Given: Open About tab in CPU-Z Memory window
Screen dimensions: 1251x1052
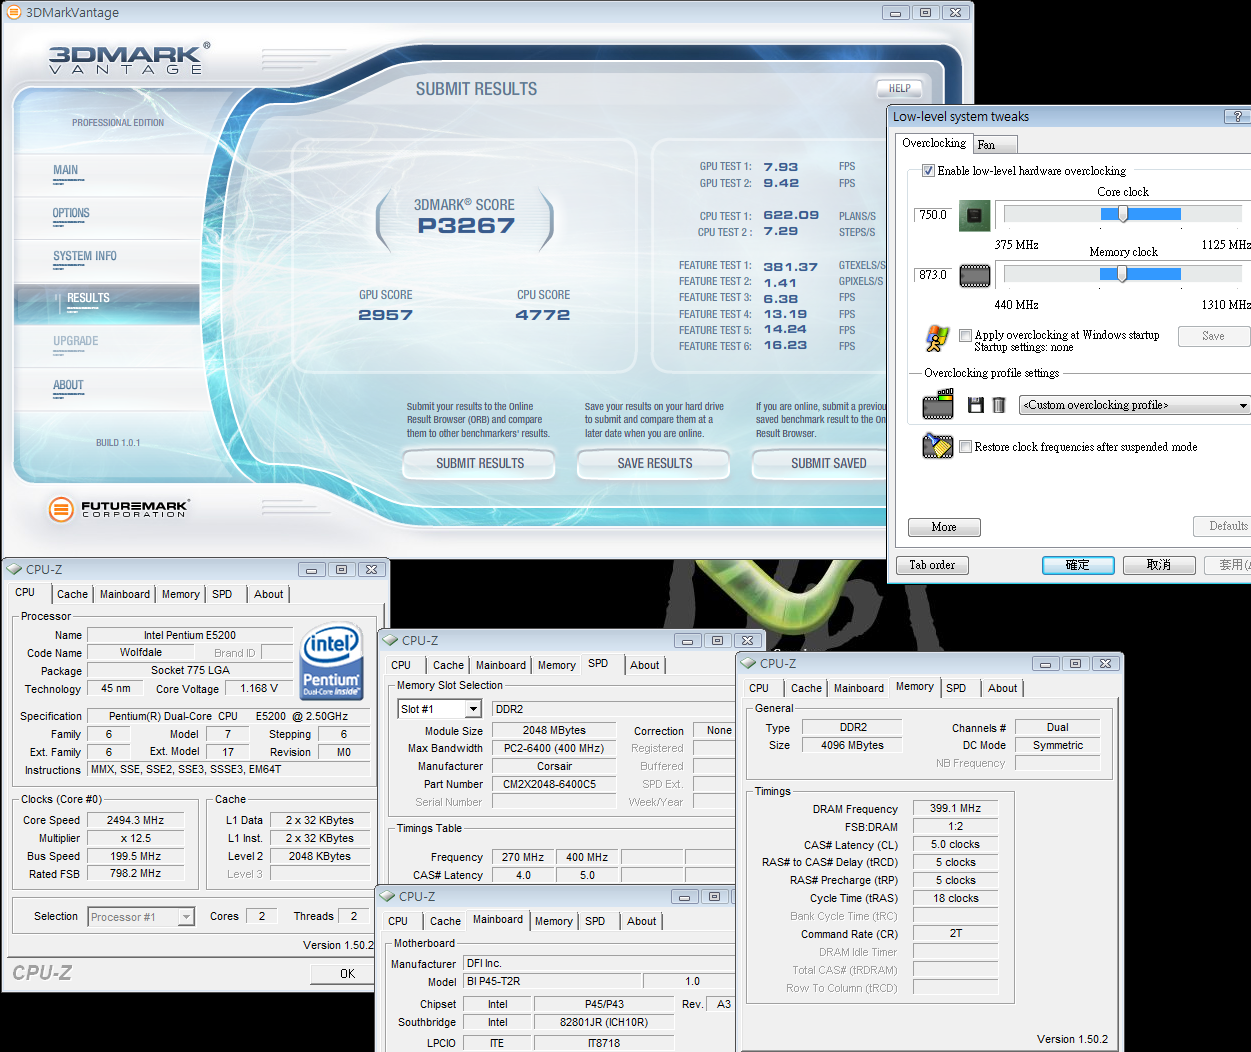Looking at the screenshot, I should point(1003,688).
